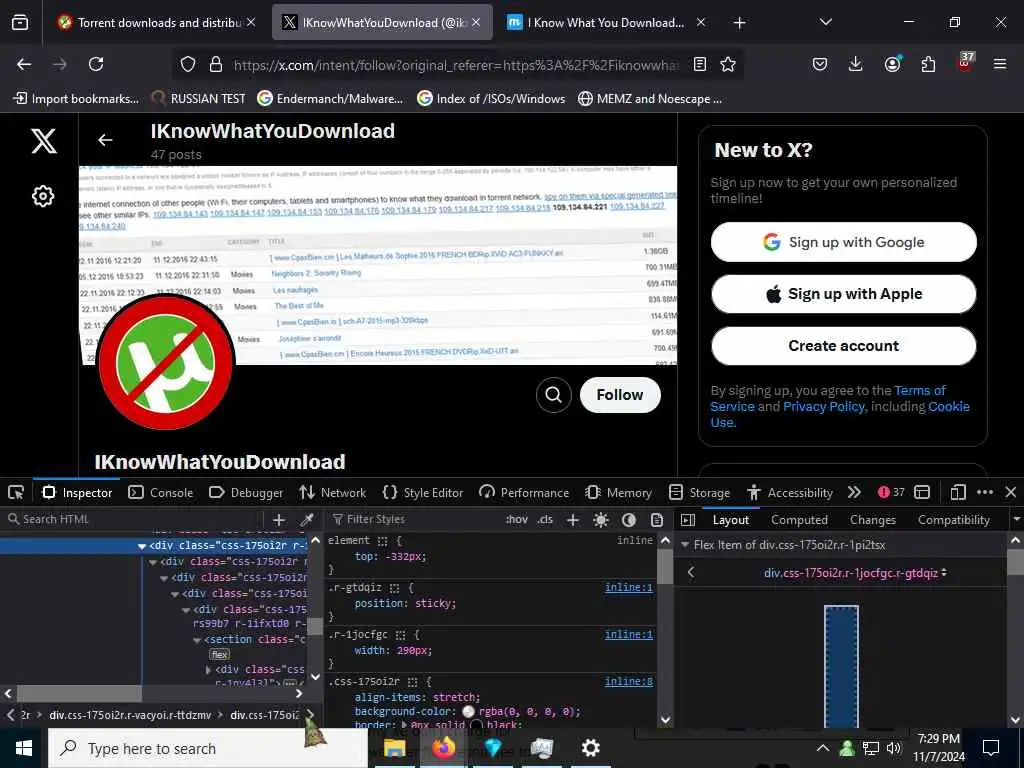Switch to Computed sidebar tab
Screen dimensions: 1024x768
(799, 520)
